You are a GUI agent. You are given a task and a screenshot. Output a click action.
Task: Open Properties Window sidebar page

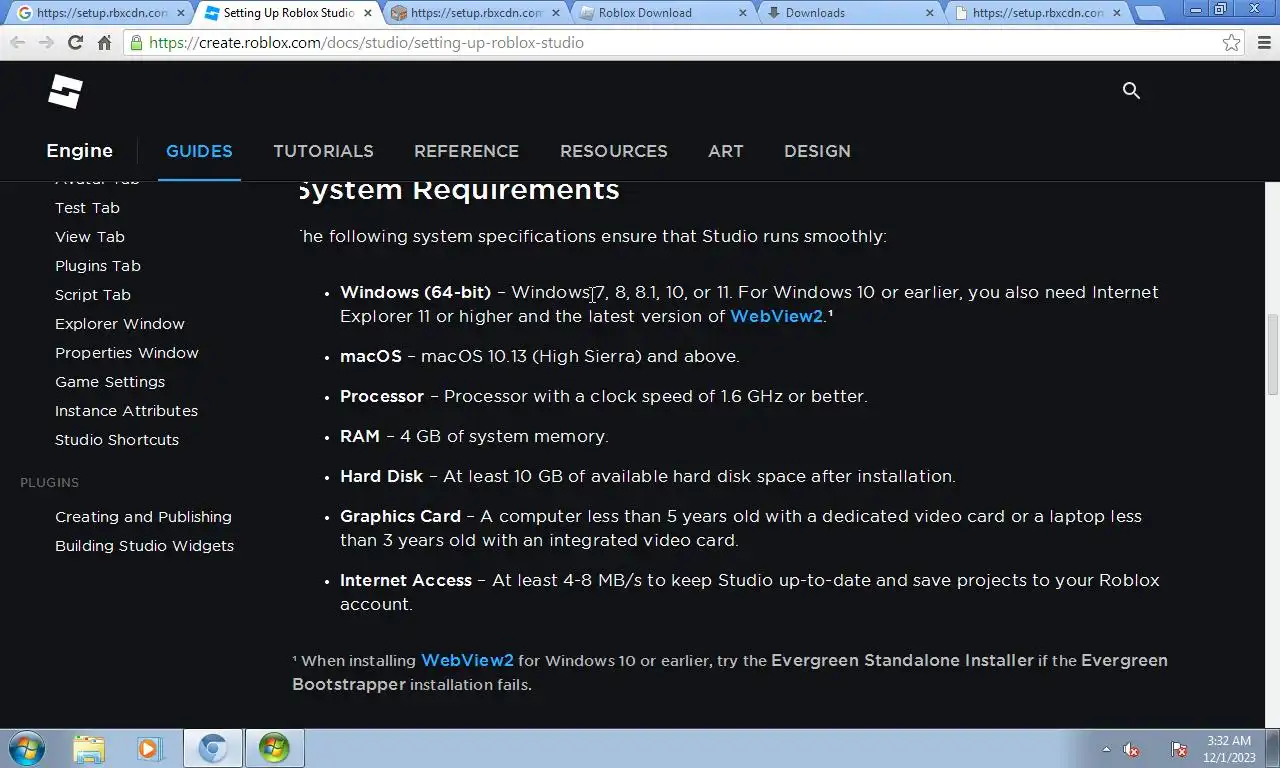coord(127,353)
